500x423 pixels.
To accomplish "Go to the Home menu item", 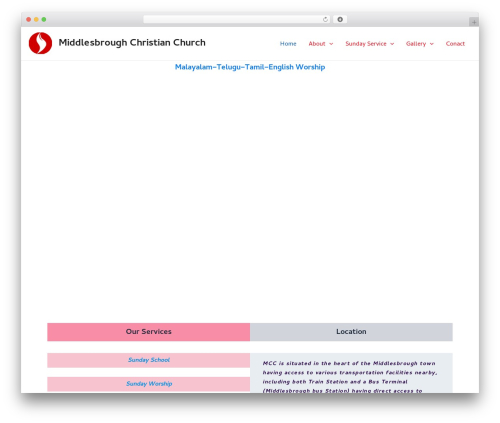I will [x=288, y=44].
